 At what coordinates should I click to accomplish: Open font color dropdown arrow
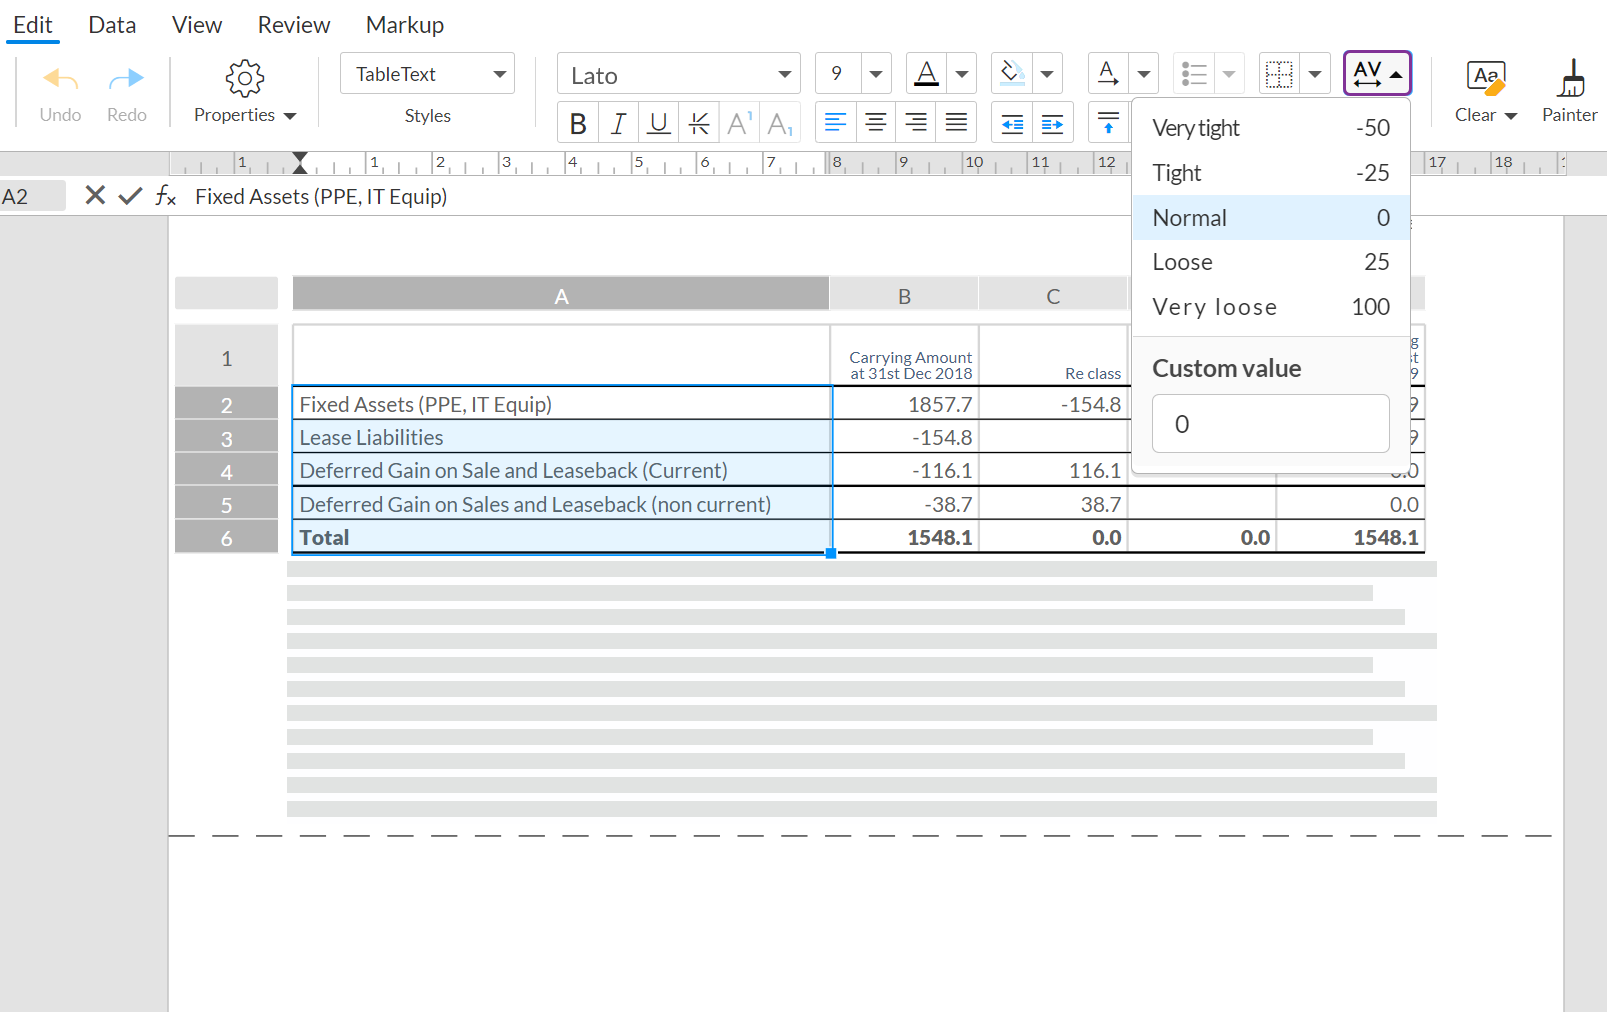[962, 74]
